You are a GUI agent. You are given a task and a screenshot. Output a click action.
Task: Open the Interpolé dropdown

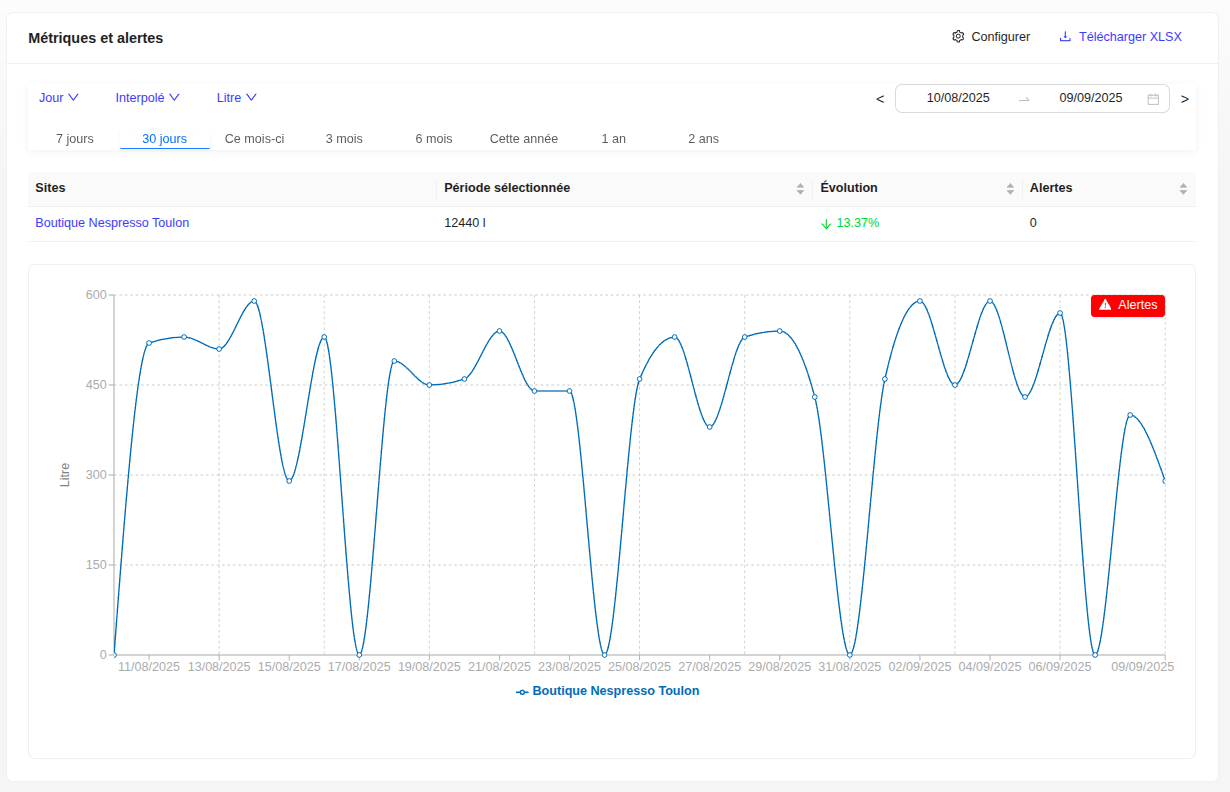click(148, 98)
